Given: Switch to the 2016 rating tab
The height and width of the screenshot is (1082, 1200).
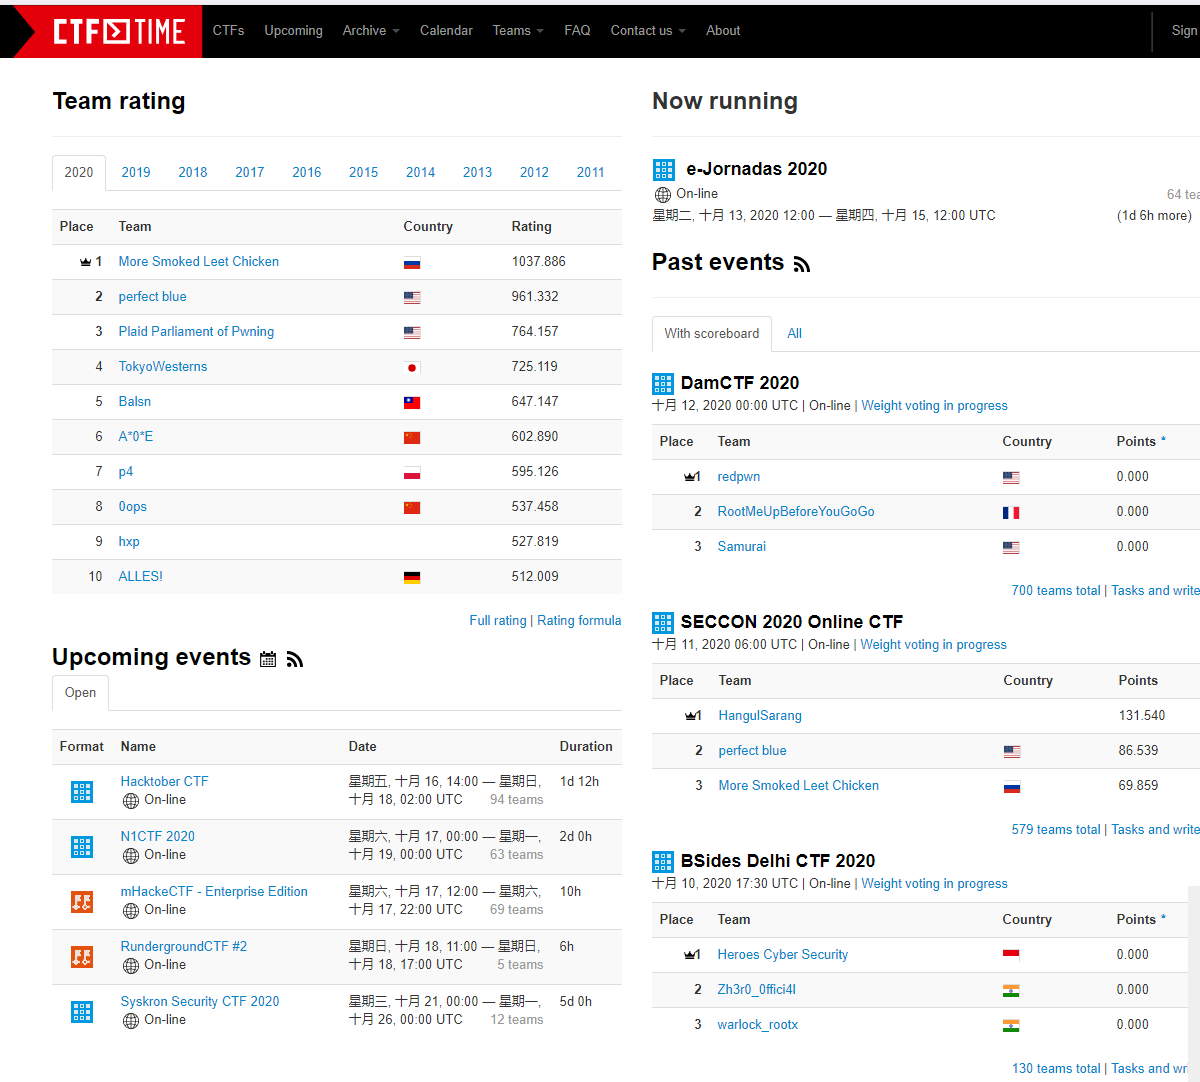Looking at the screenshot, I should click(307, 173).
